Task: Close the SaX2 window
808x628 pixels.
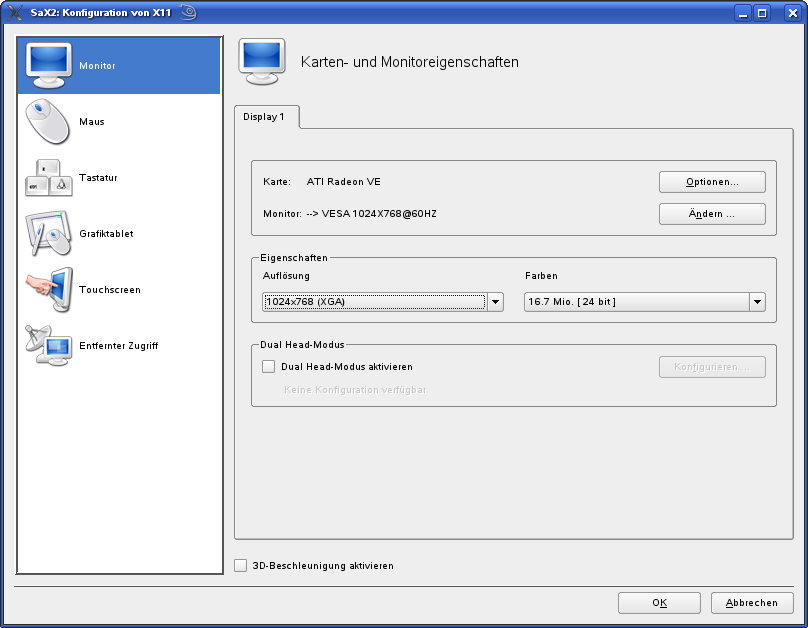Action: 793,13
